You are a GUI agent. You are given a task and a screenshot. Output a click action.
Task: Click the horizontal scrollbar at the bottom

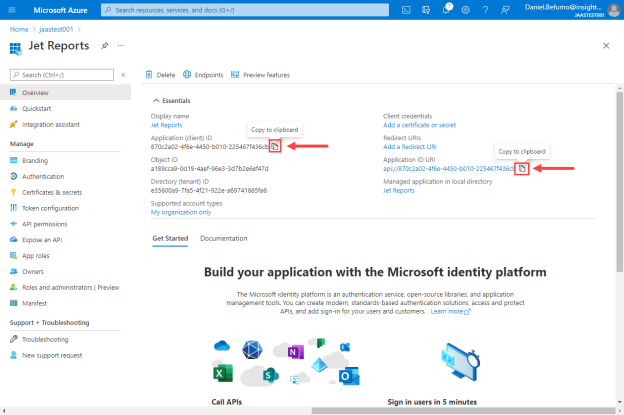tap(463, 411)
